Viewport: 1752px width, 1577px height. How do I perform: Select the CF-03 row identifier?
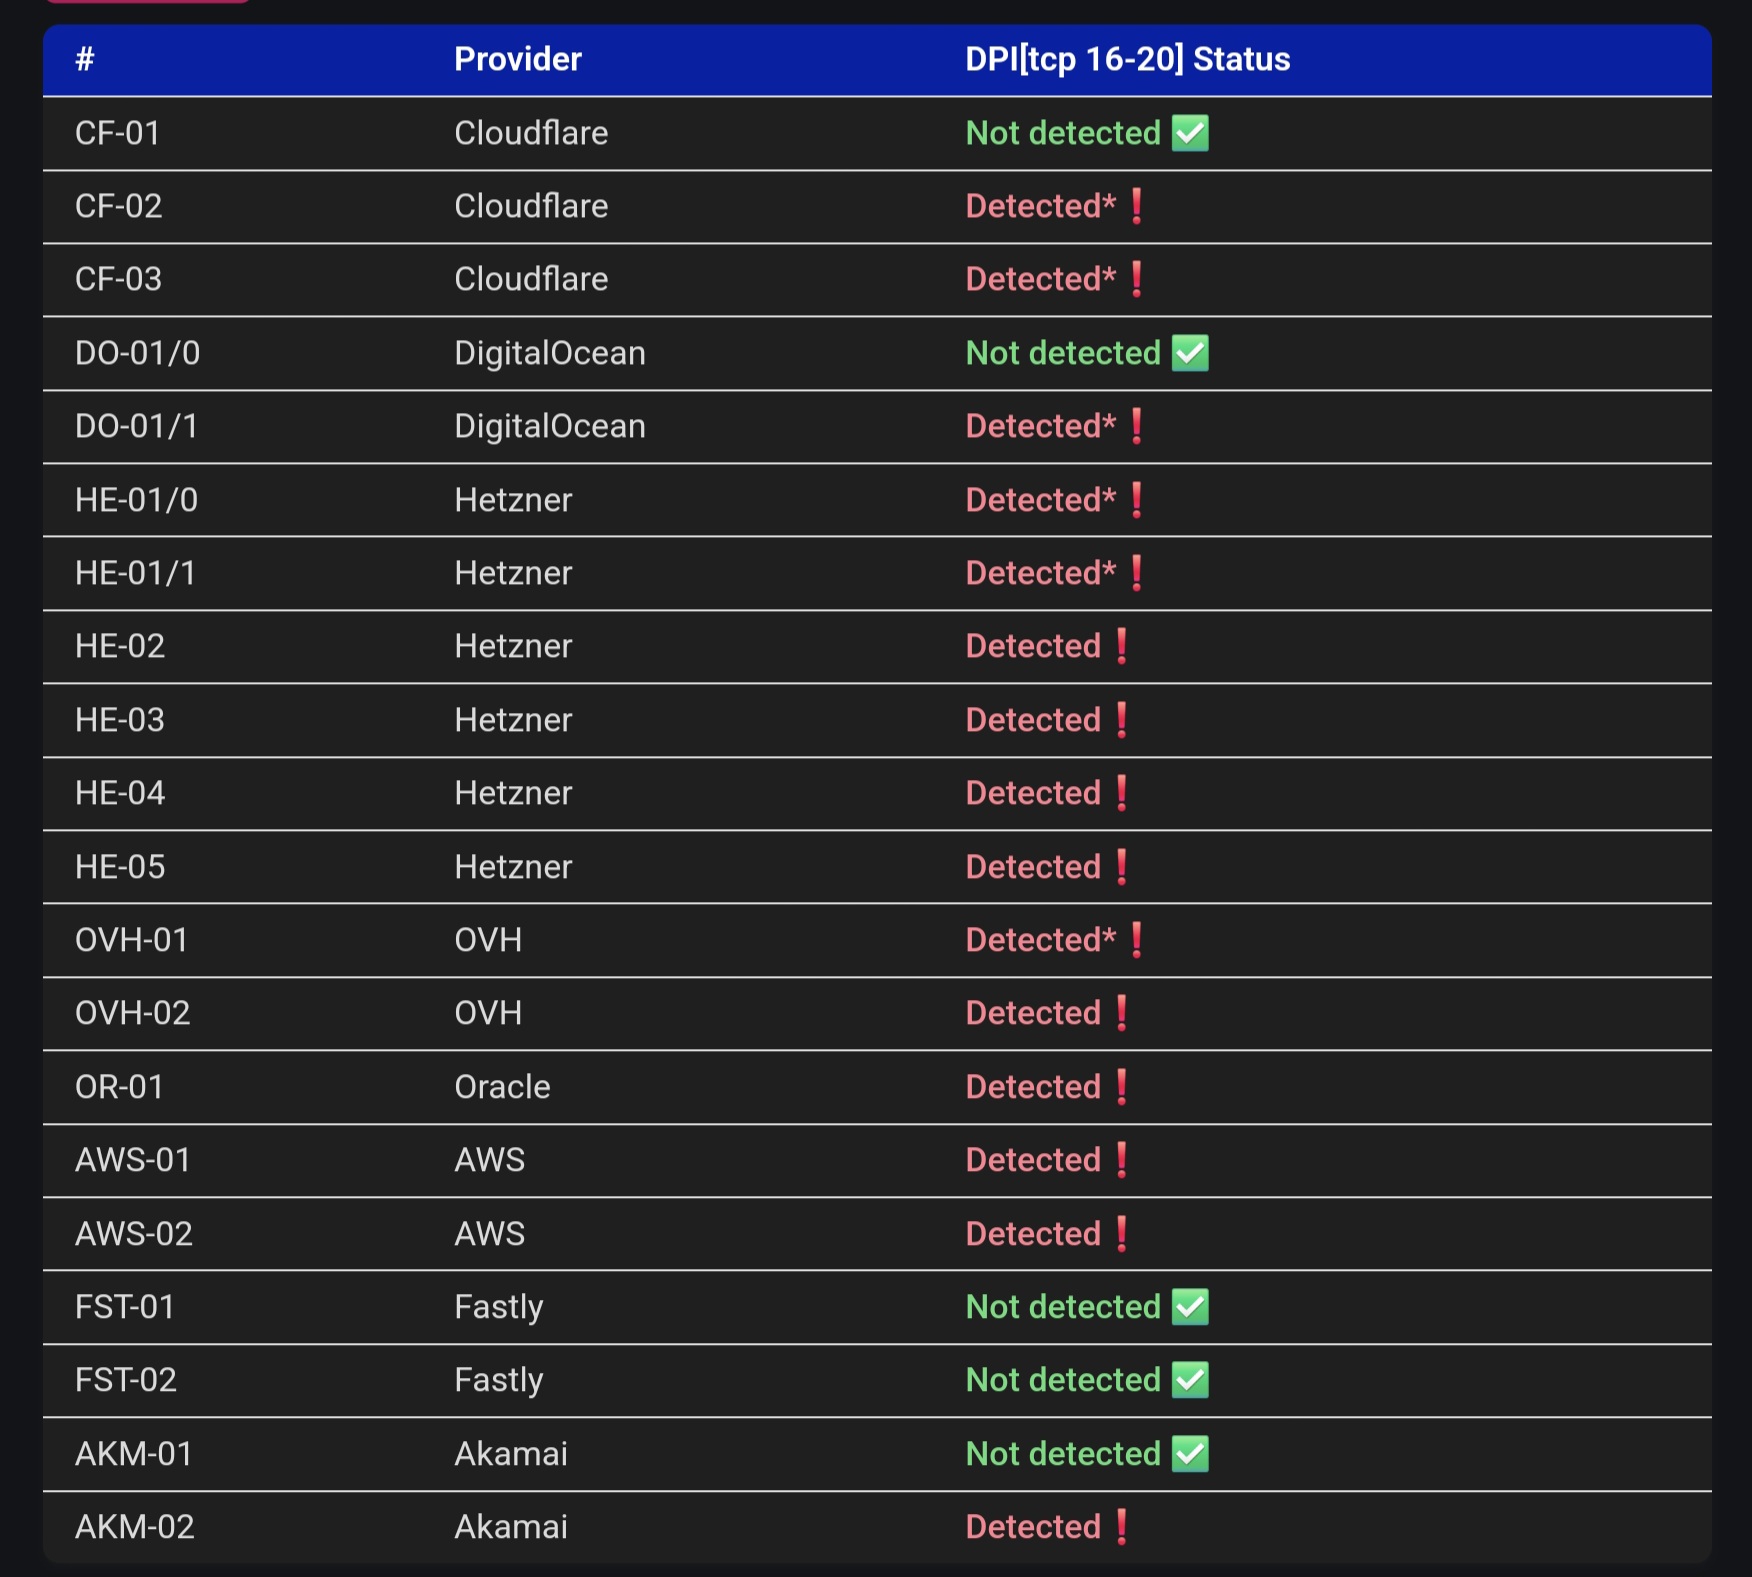[x=118, y=279]
